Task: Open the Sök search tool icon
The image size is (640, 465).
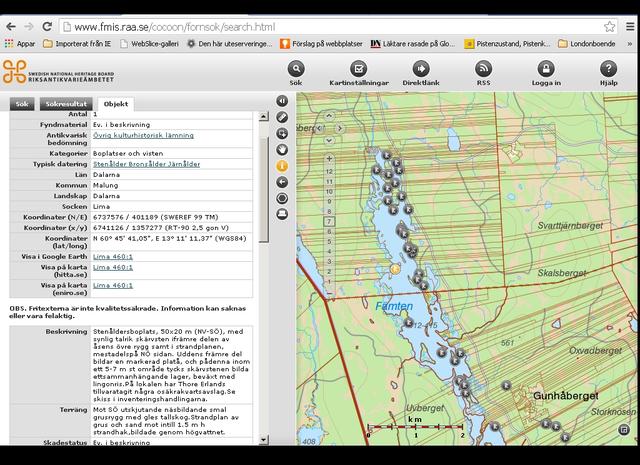Action: [x=294, y=68]
